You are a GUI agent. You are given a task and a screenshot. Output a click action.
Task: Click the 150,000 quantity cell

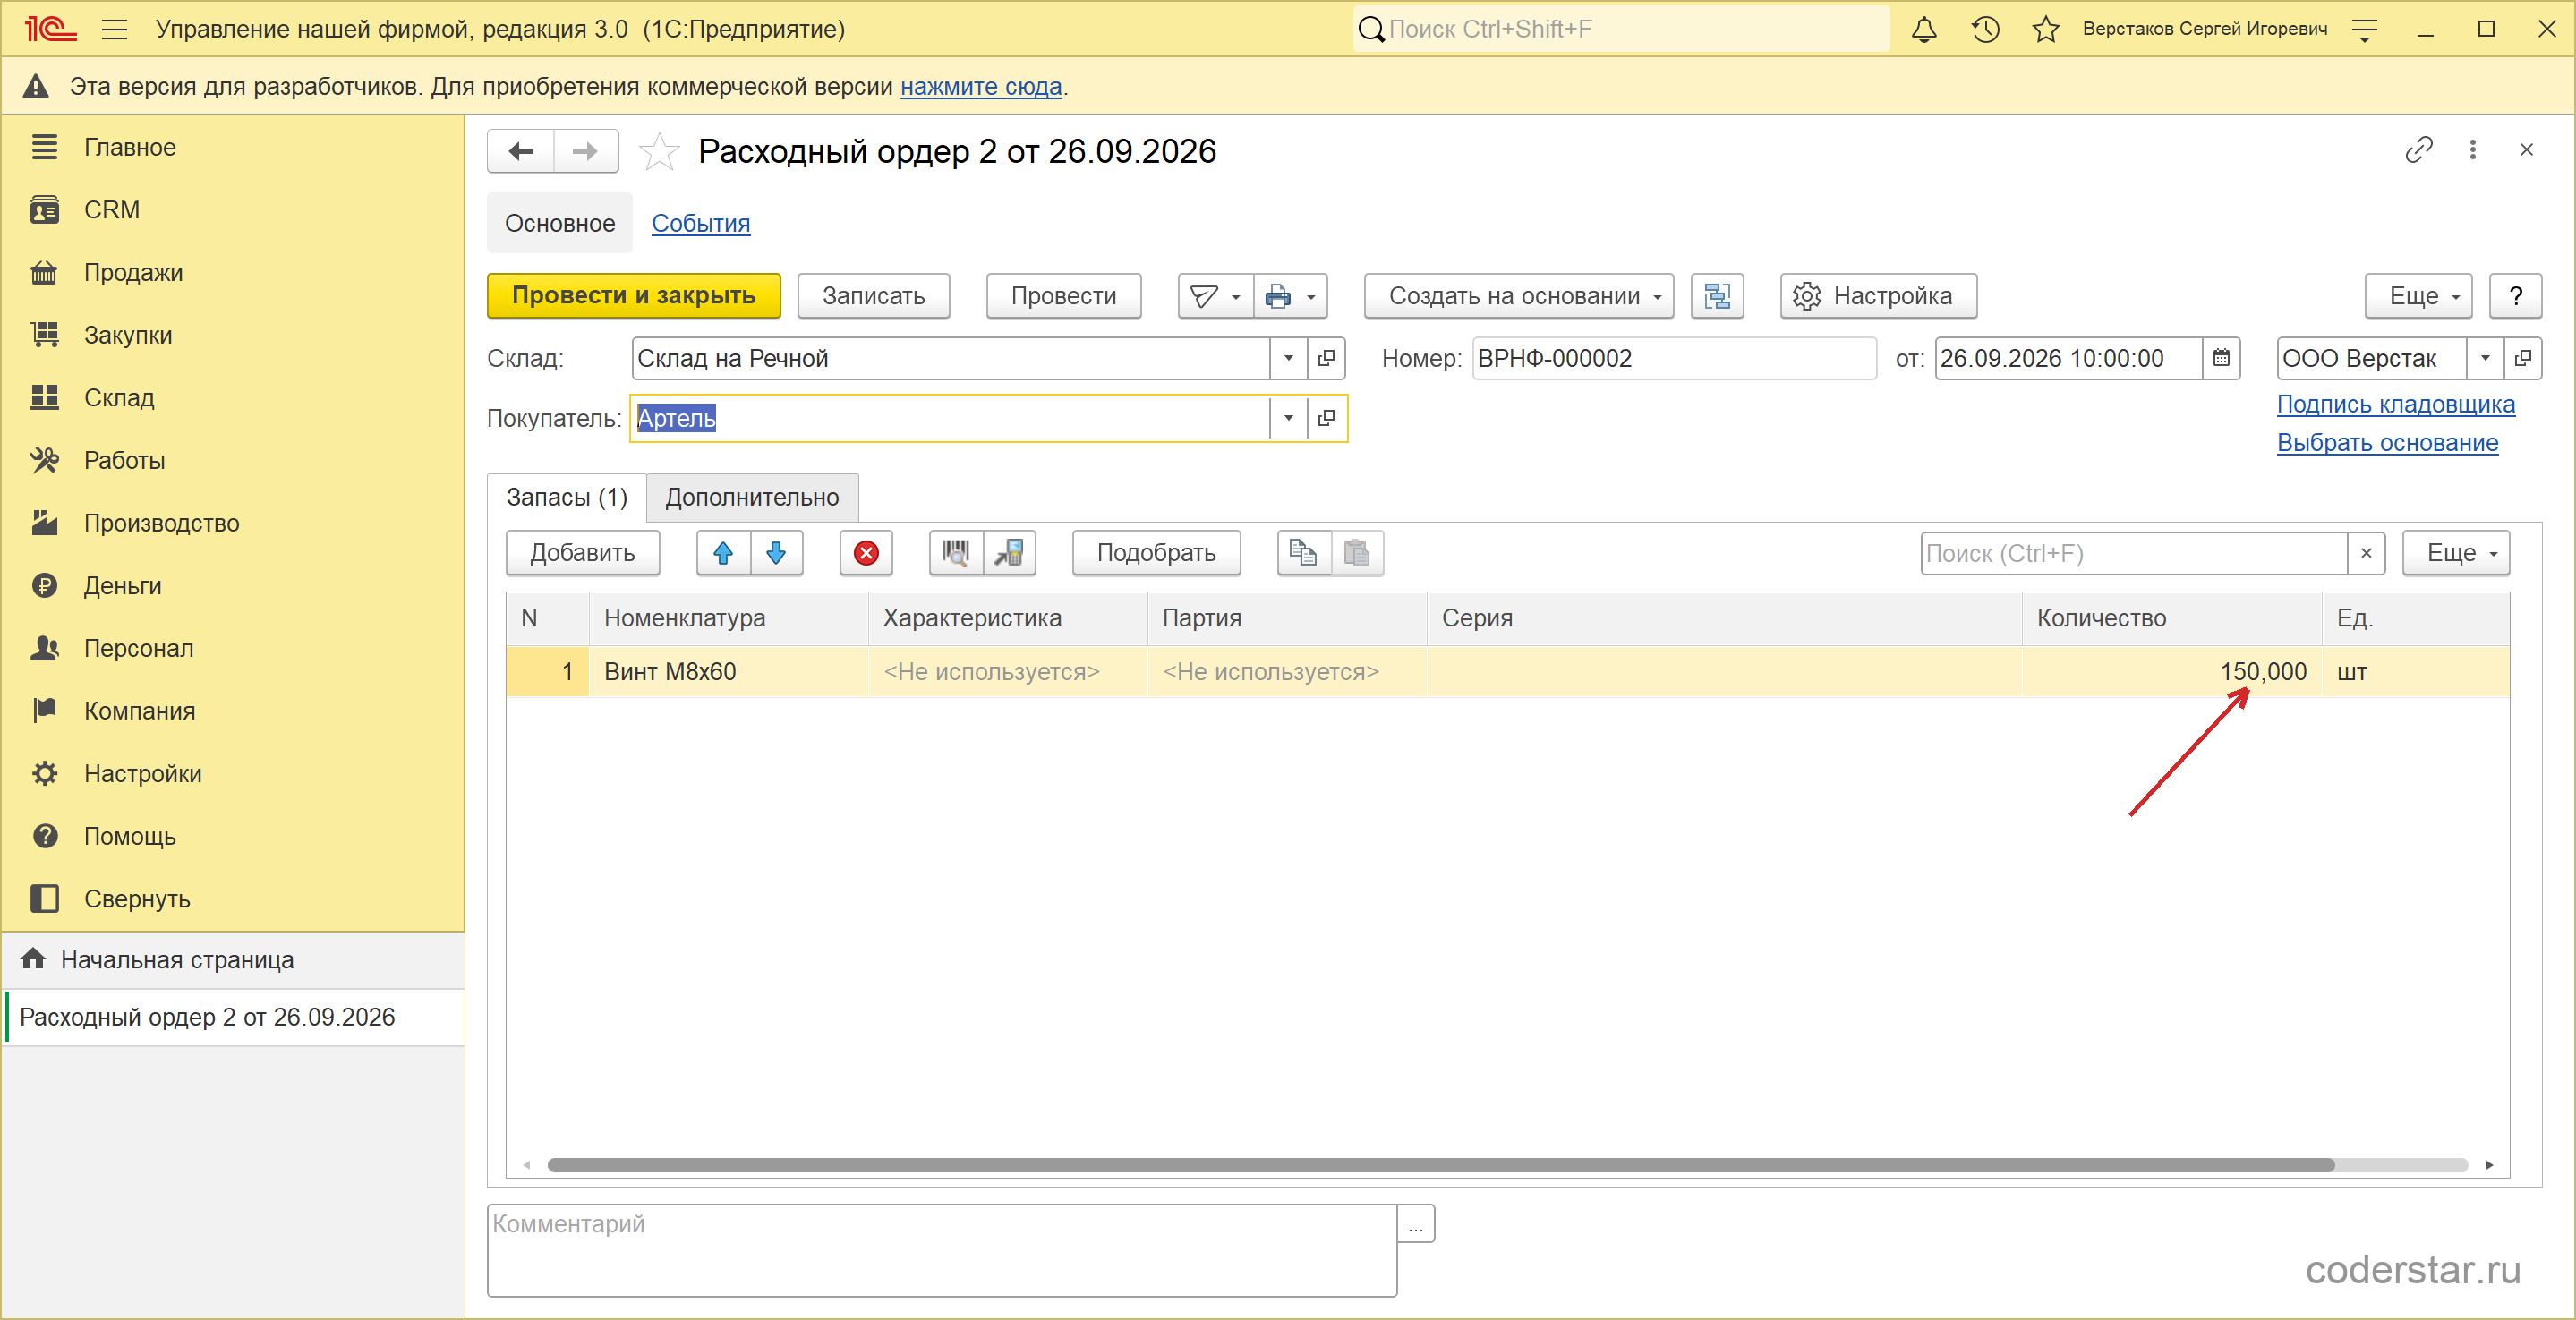(x=2171, y=672)
